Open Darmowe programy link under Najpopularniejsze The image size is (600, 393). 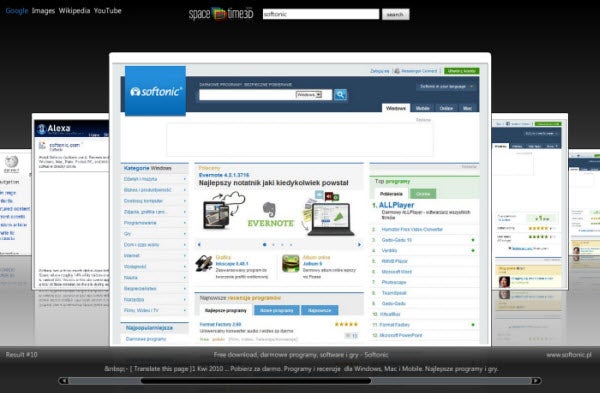click(x=146, y=339)
